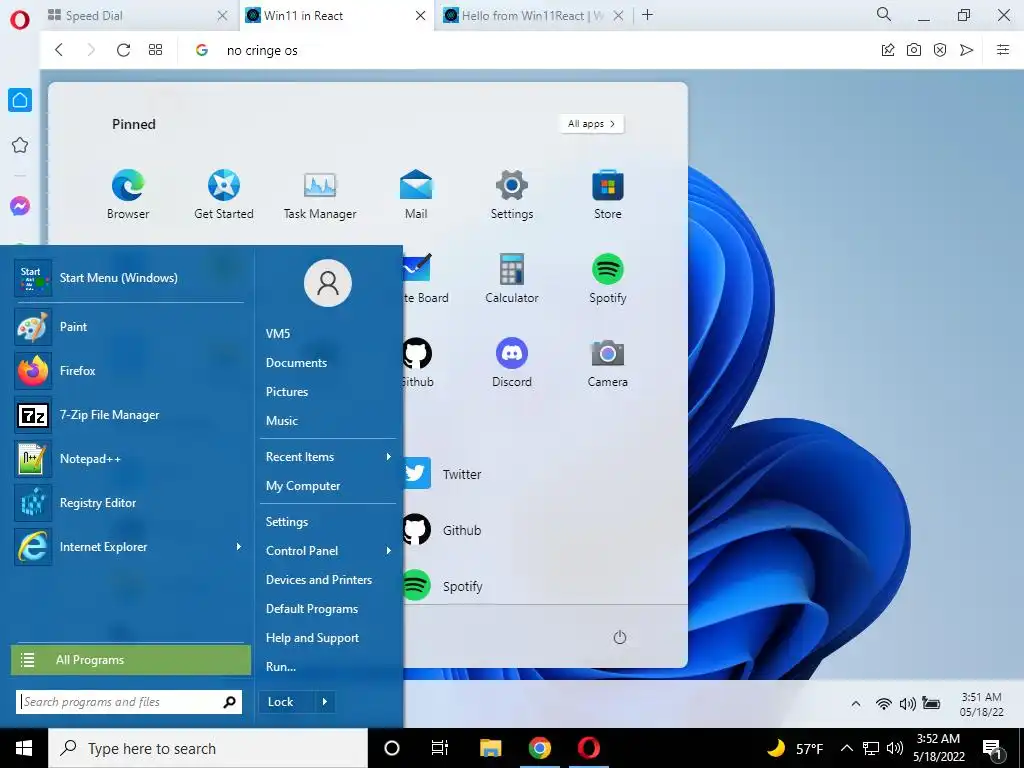Open Opera snapshot camera icon
The height and width of the screenshot is (768, 1024).
914,50
